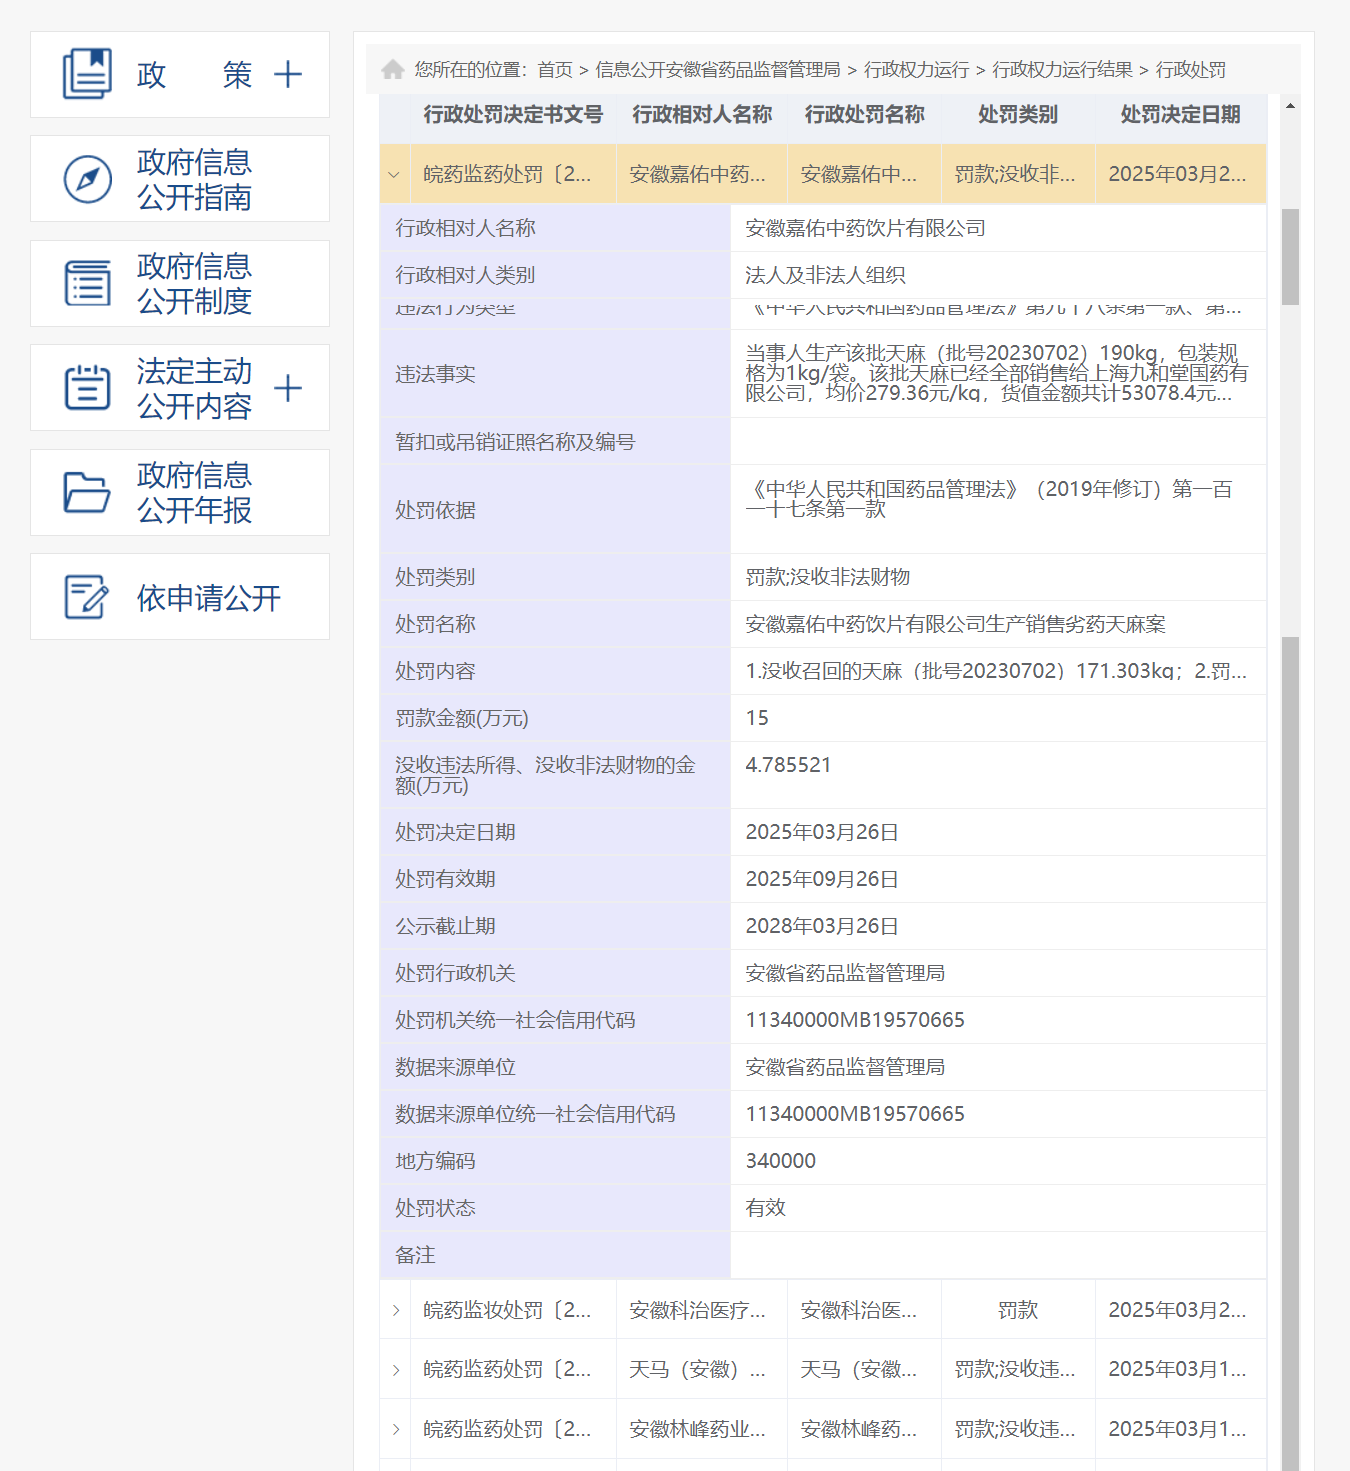Expand 法定主动公开内容 with its plus sign
Viewport: 1350px width, 1471px height.
(288, 388)
